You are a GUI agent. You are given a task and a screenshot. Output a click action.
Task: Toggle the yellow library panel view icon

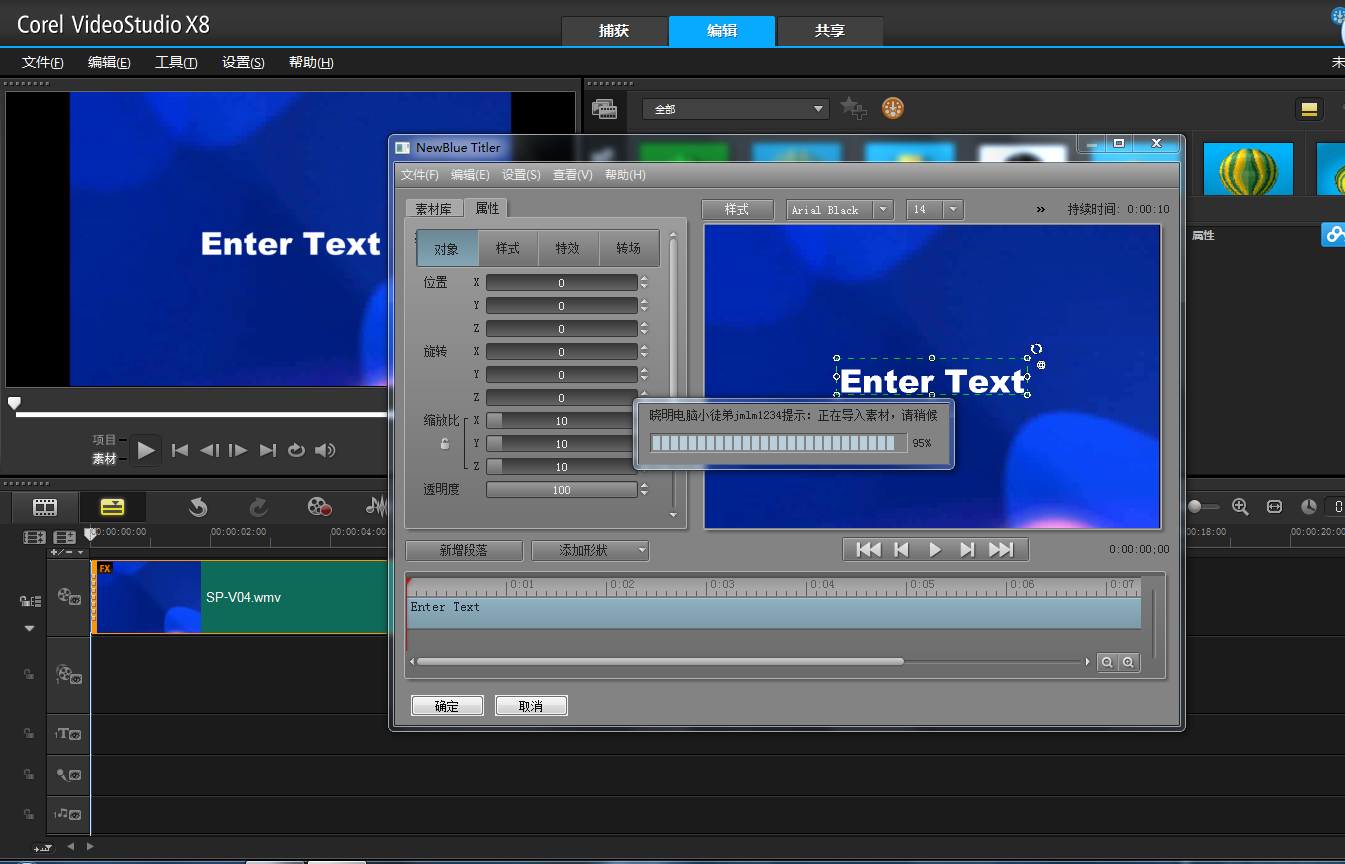[1309, 109]
